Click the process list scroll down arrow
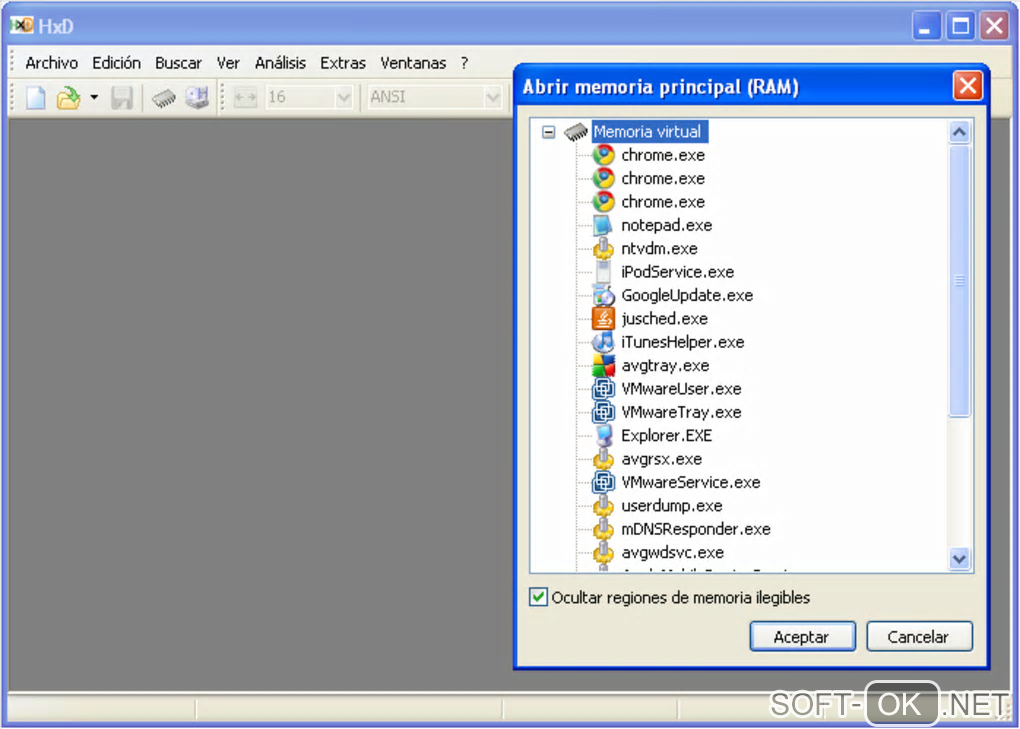Image resolution: width=1020 pixels, height=729 pixels. [960, 559]
